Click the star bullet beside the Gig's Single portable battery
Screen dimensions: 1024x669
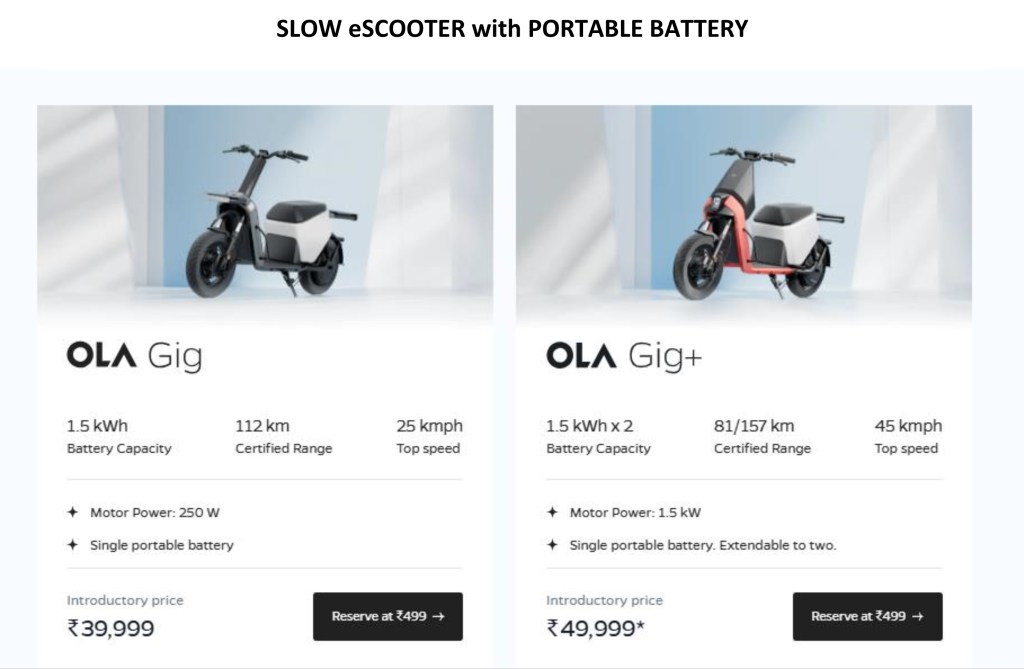72,545
